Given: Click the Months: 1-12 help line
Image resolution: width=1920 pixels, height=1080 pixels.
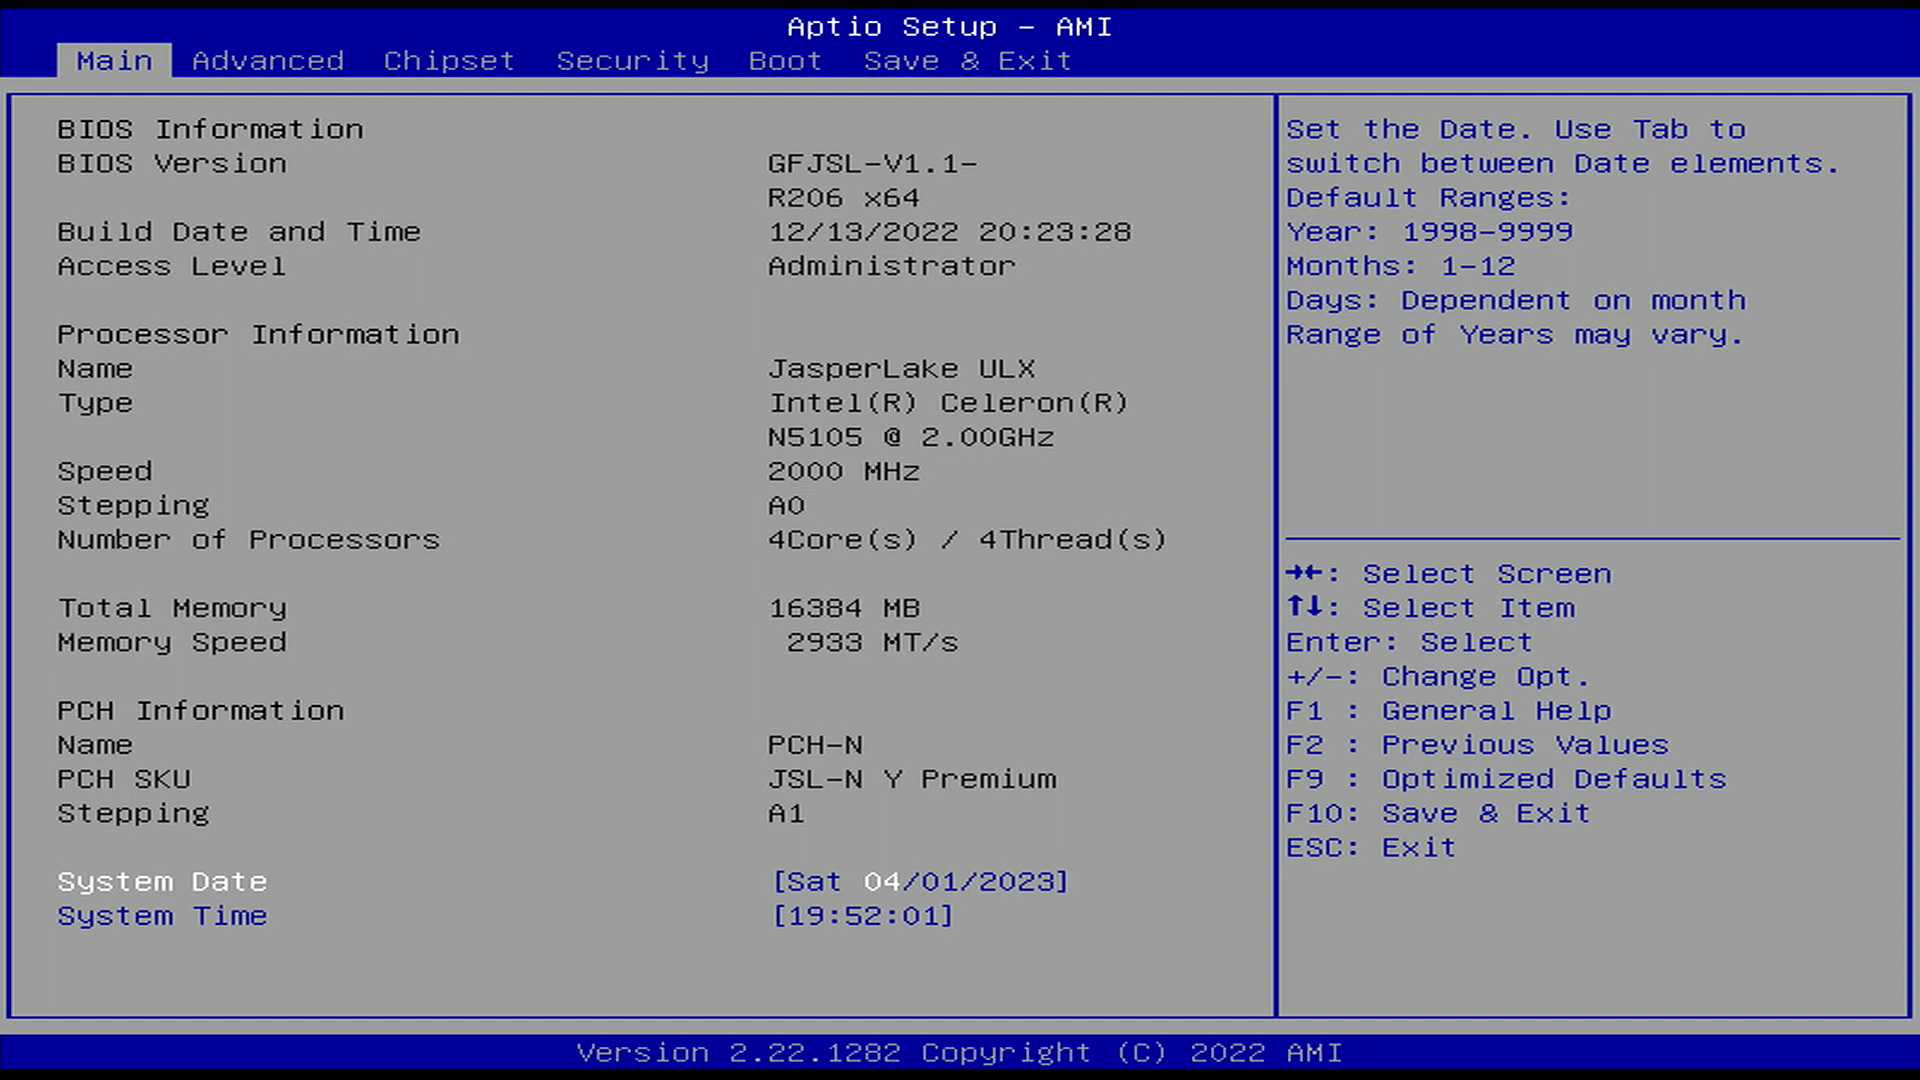Looking at the screenshot, I should (x=1401, y=266).
